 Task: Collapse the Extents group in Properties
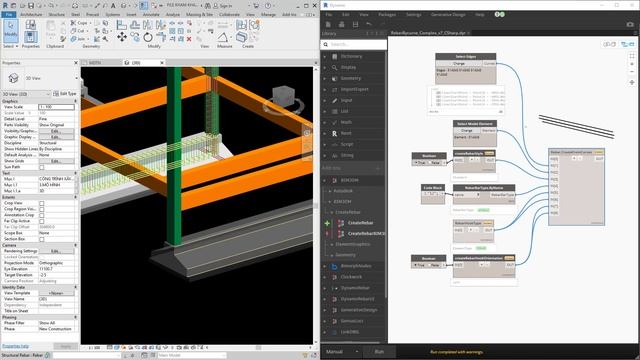tap(75, 197)
